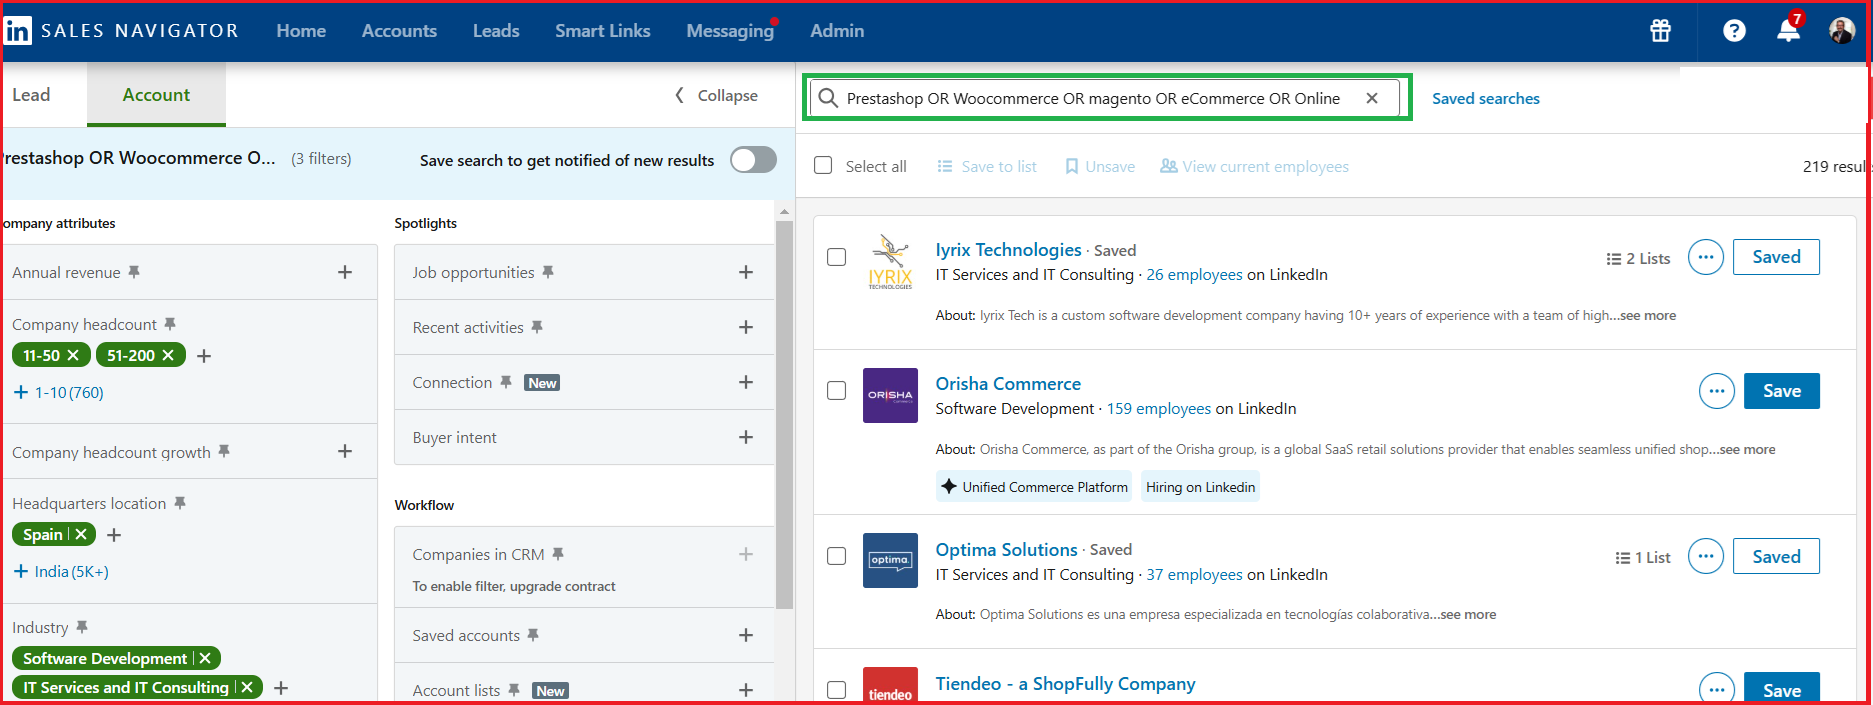This screenshot has width=1873, height=705.
Task: Expand the Saved accounts filter
Action: (746, 635)
